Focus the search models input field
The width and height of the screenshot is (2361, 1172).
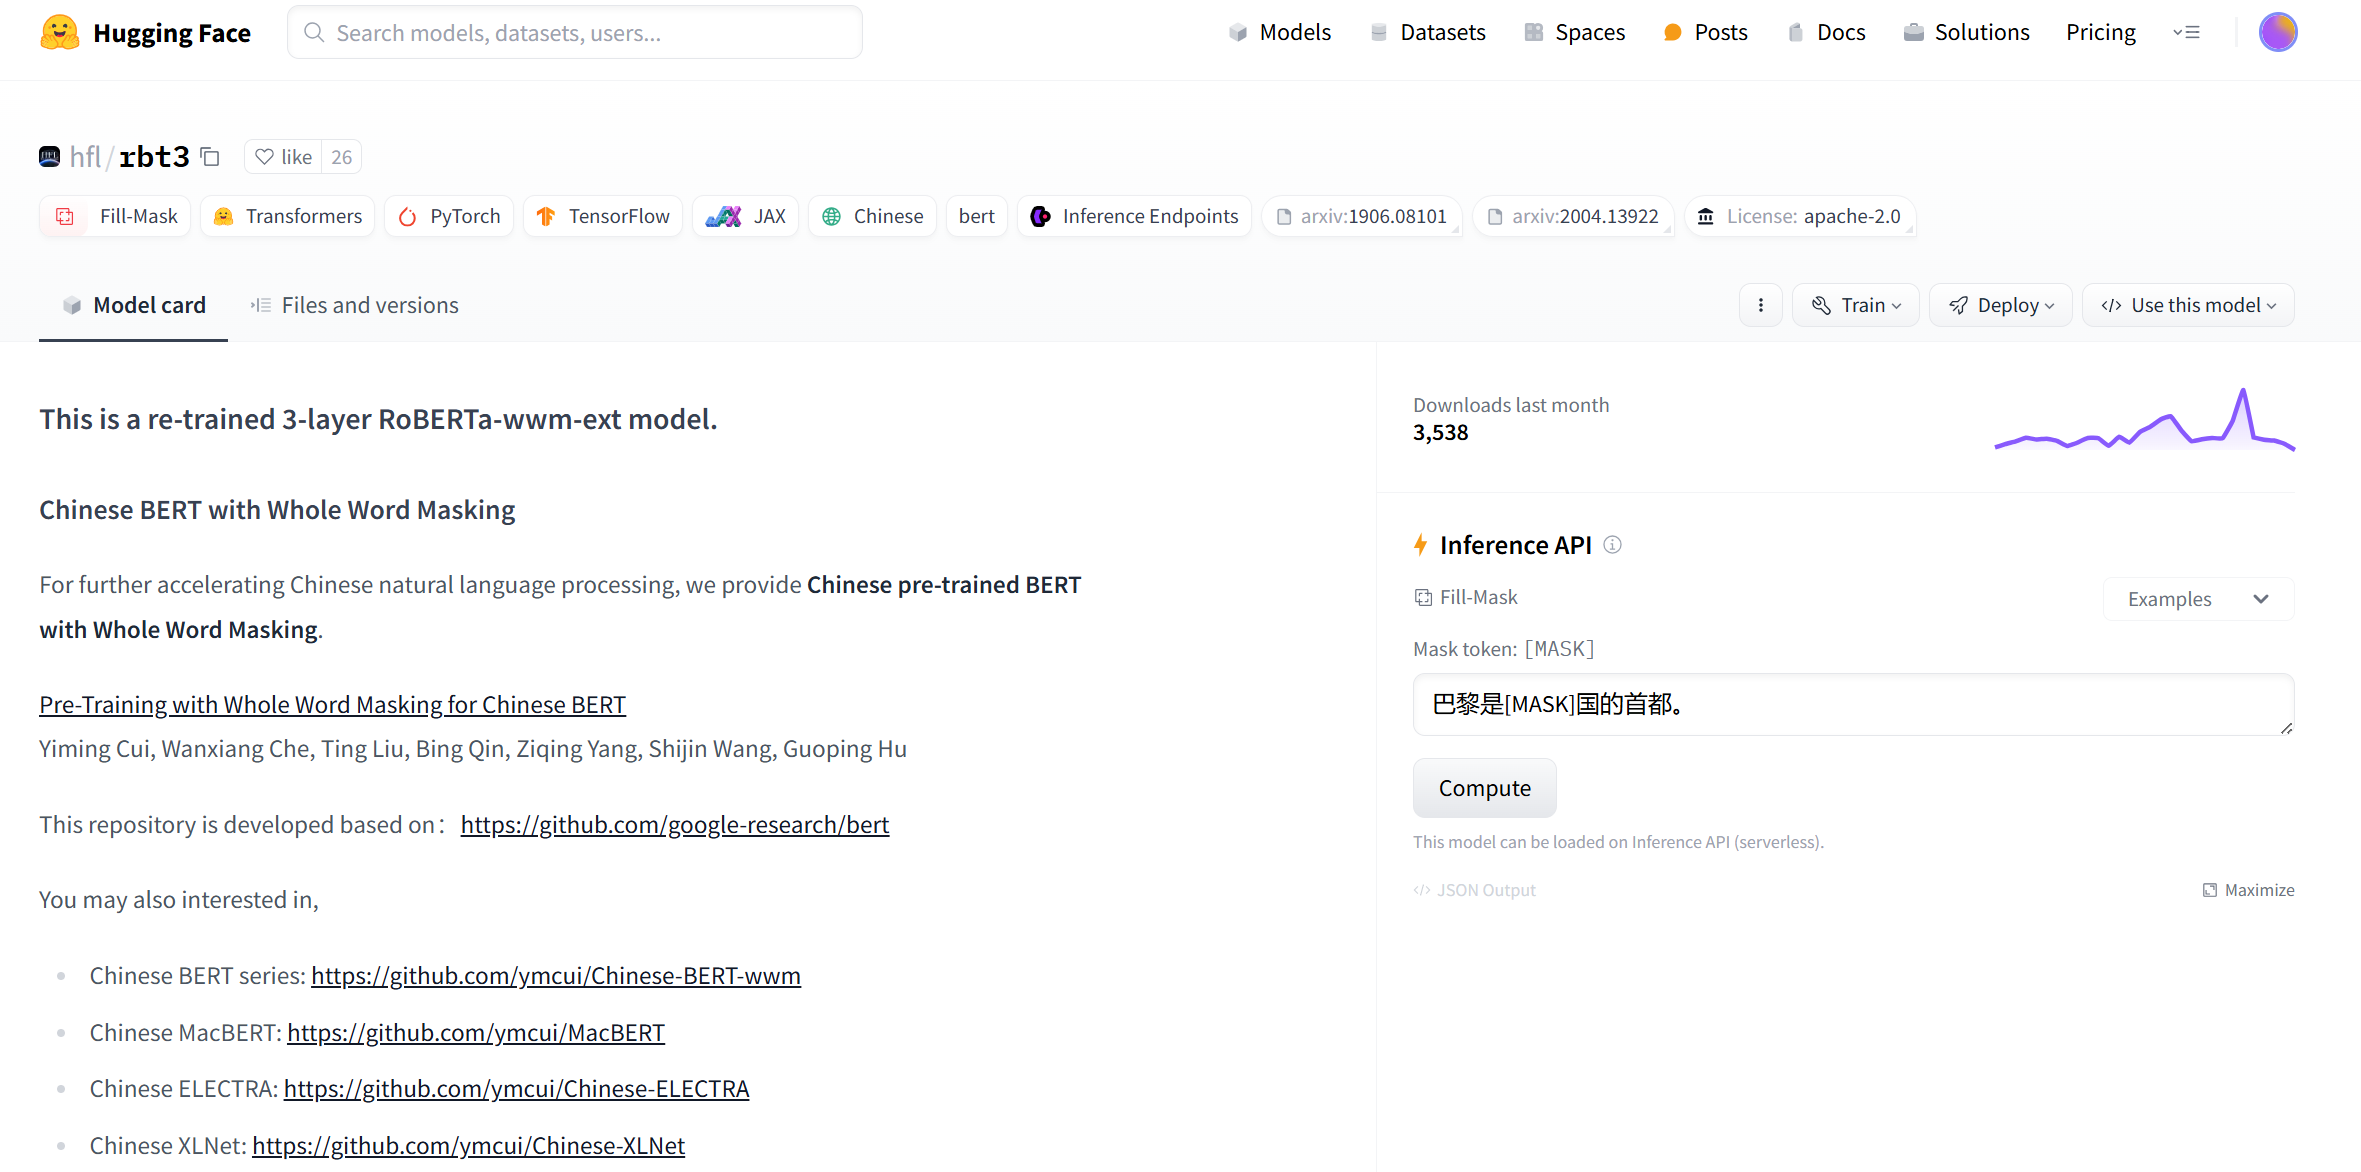tap(575, 33)
